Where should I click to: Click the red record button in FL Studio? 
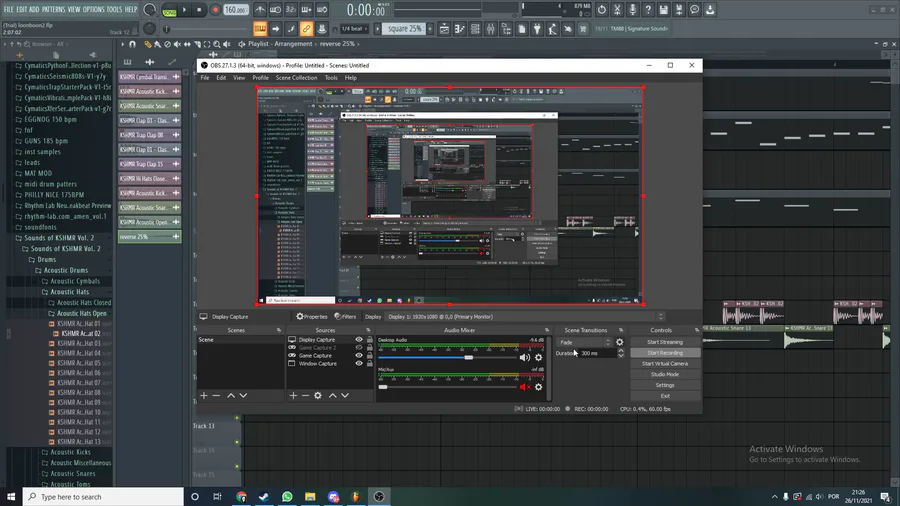(215, 10)
